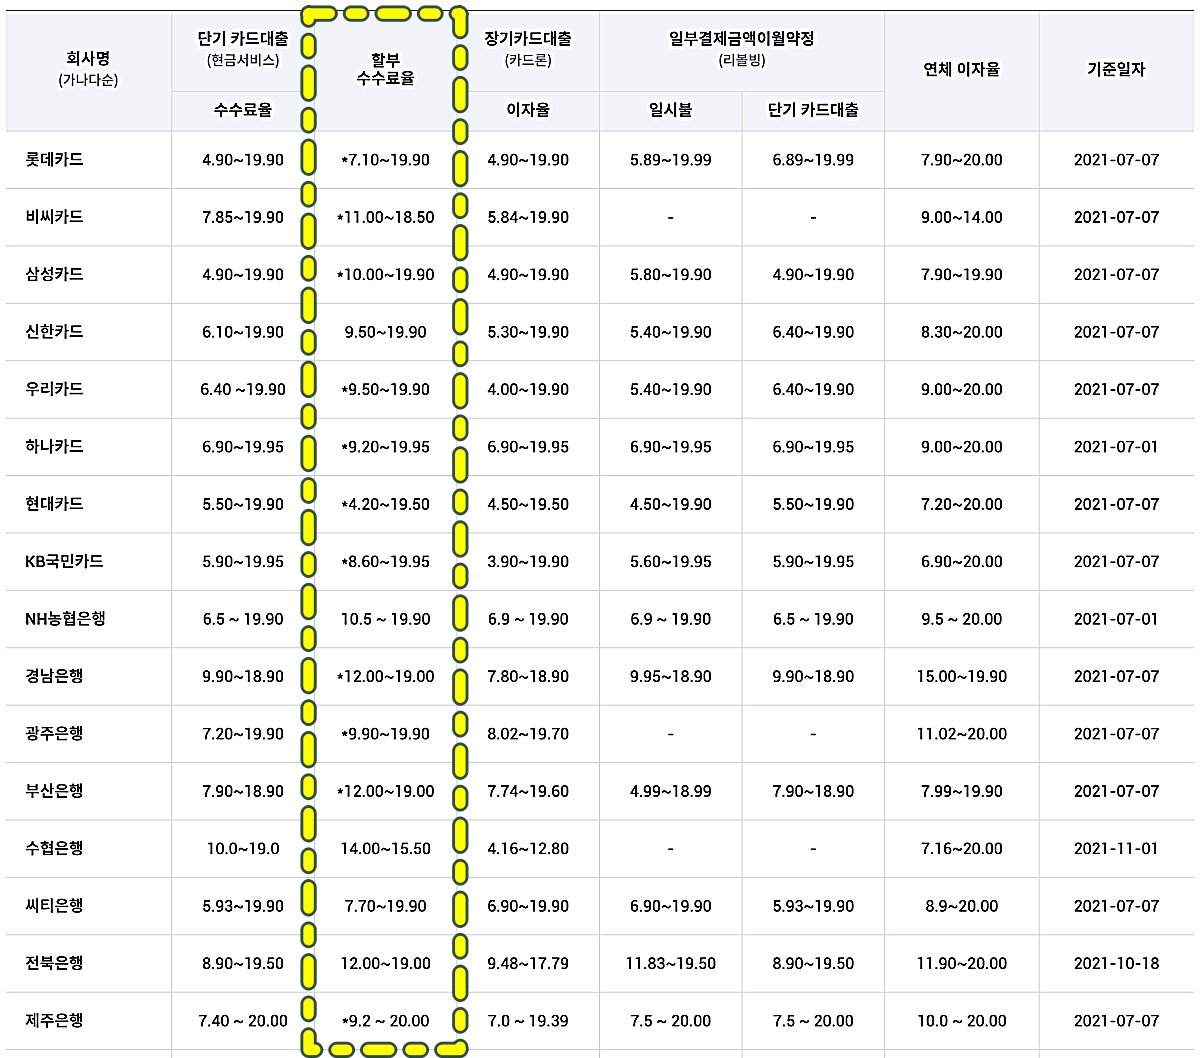Click 비씨카드 overdue rate 9.00~14.00
Viewport: 1200px width, 1058px height.
(x=961, y=217)
